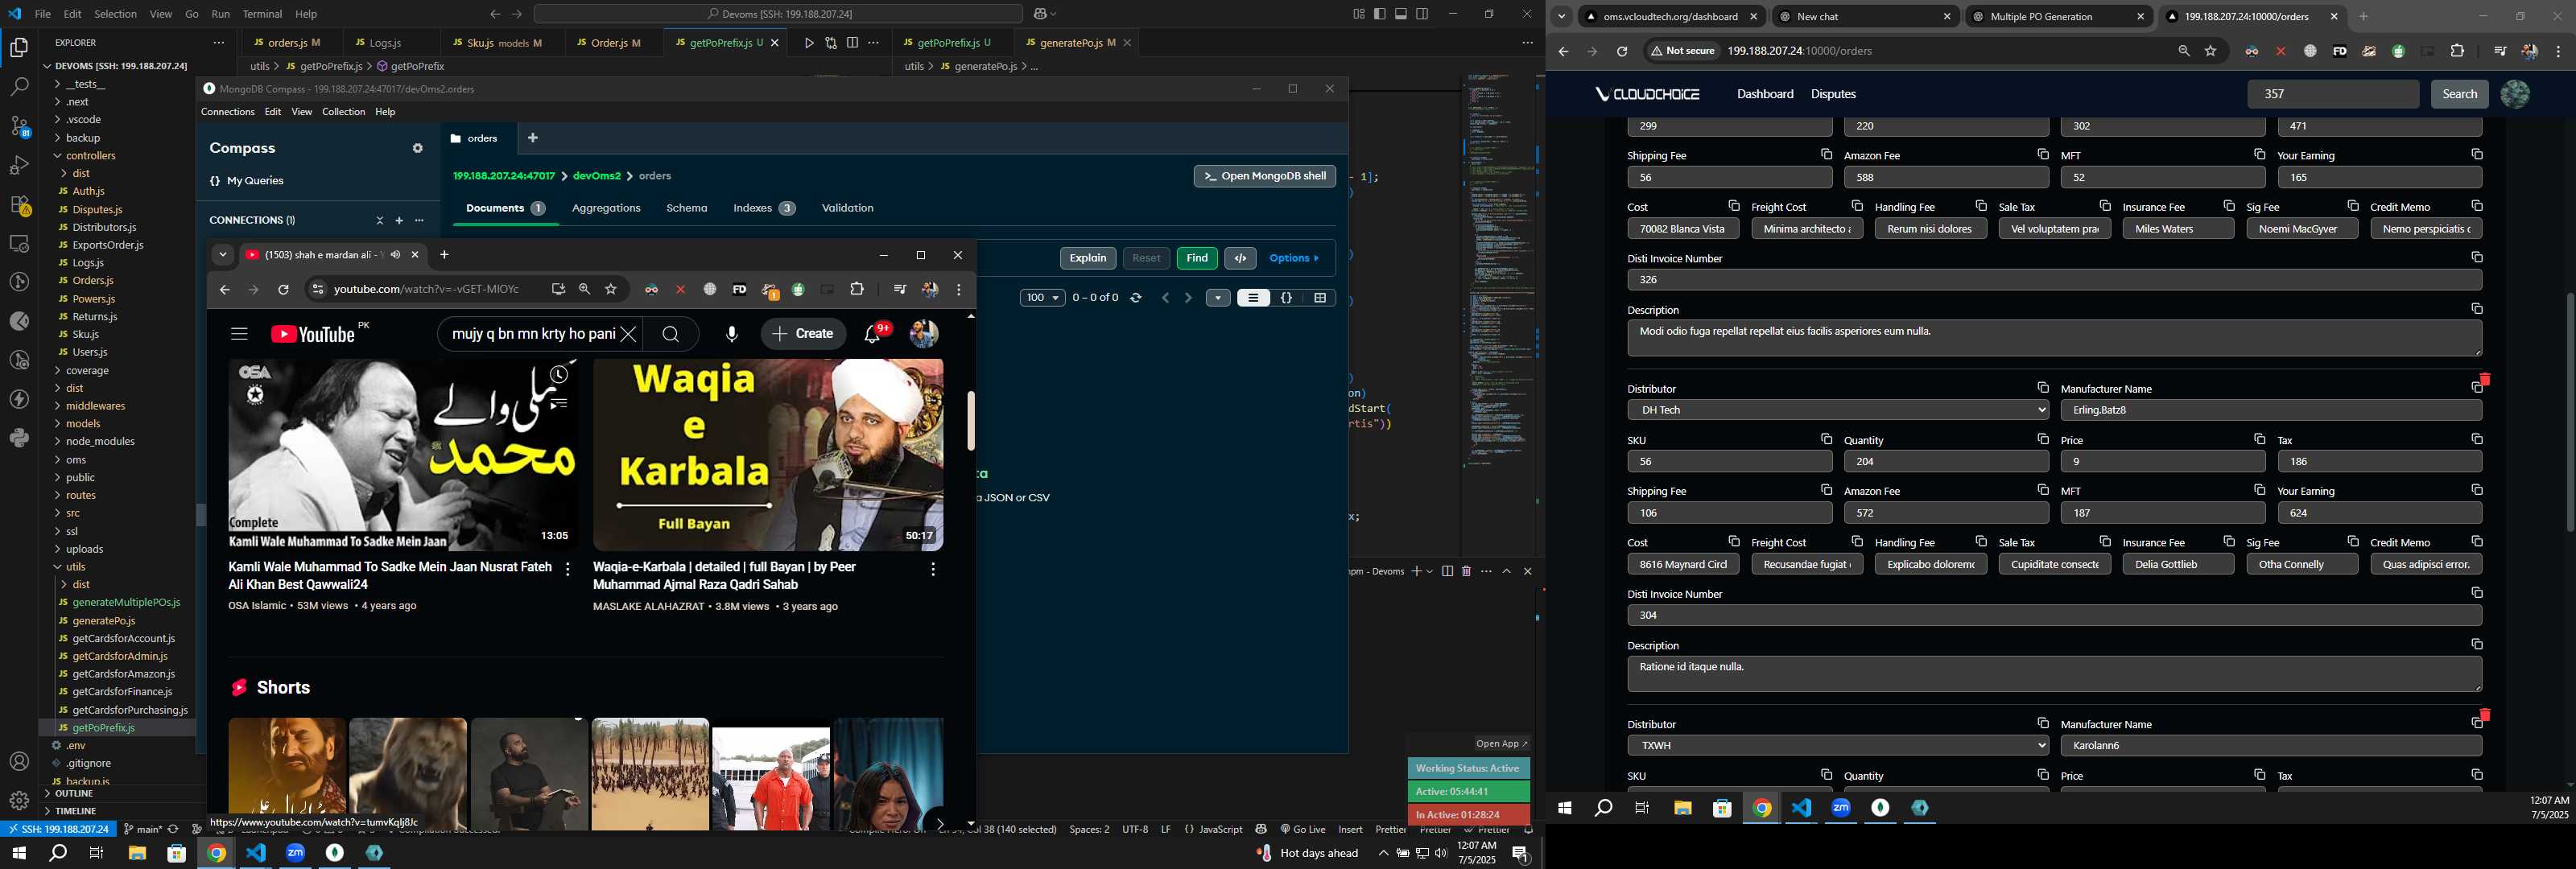This screenshot has width=2576, height=869.
Task: Mute the YouTube tab speaker icon
Action: pos(395,255)
